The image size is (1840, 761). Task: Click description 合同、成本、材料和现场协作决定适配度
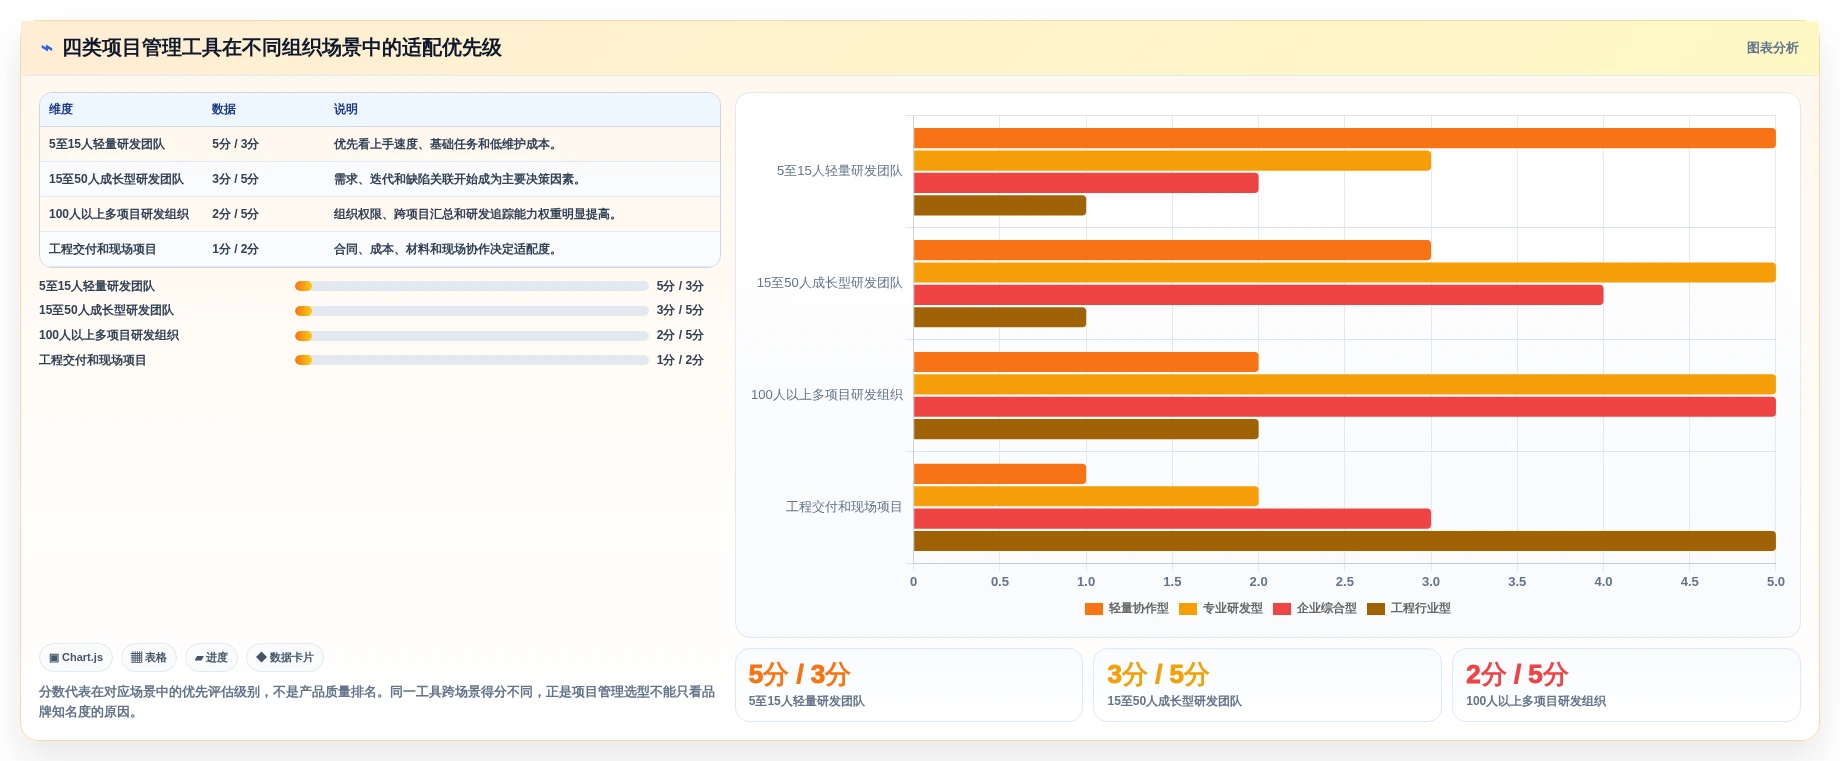[447, 249]
